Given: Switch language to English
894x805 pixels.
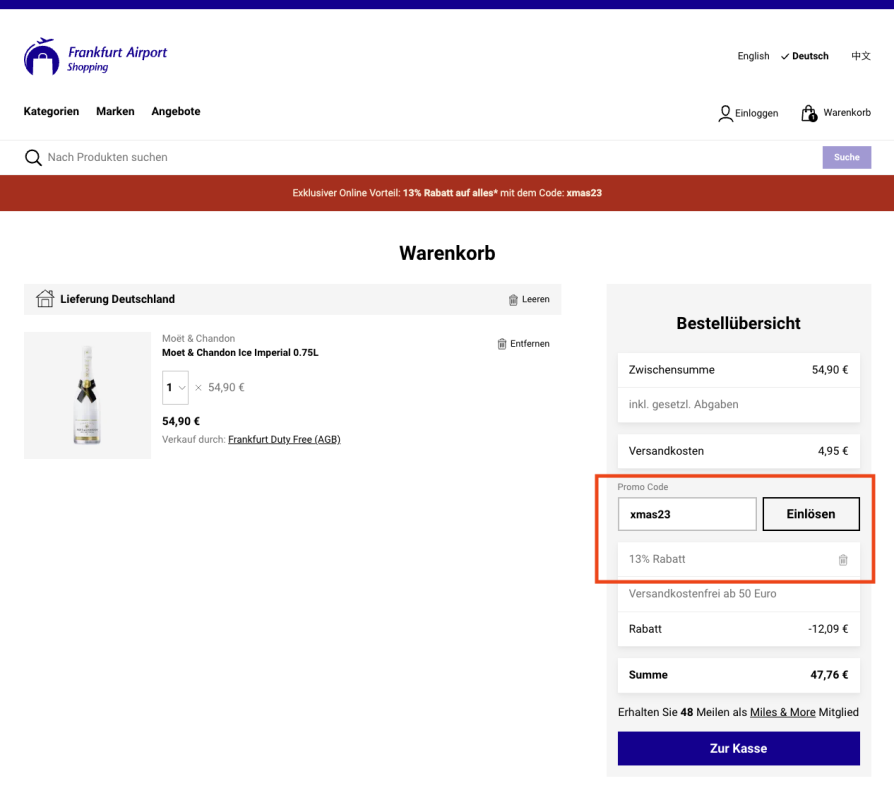Looking at the screenshot, I should point(753,56).
